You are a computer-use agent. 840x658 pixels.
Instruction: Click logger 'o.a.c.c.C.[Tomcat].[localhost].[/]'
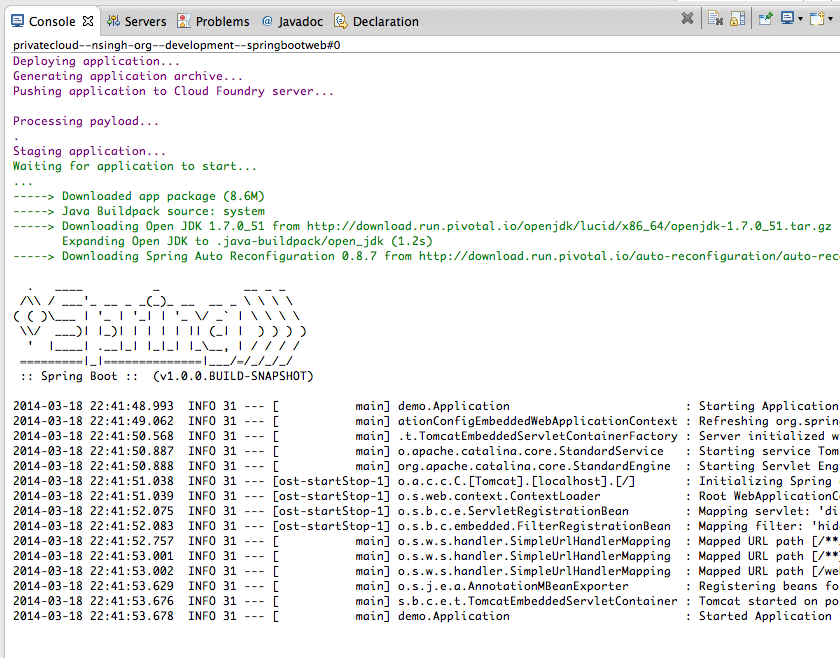pyautogui.click(x=516, y=481)
